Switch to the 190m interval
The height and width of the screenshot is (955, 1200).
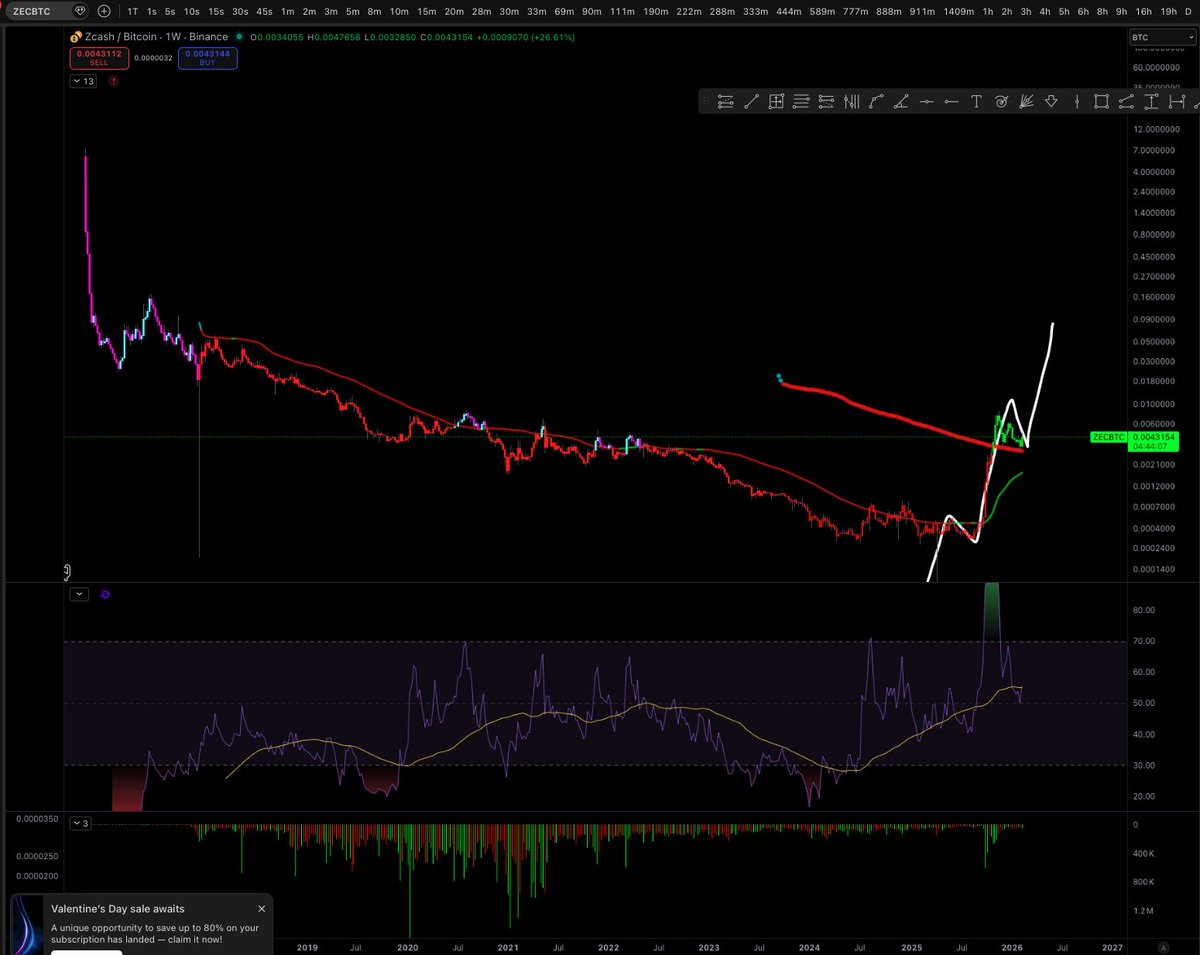(656, 11)
